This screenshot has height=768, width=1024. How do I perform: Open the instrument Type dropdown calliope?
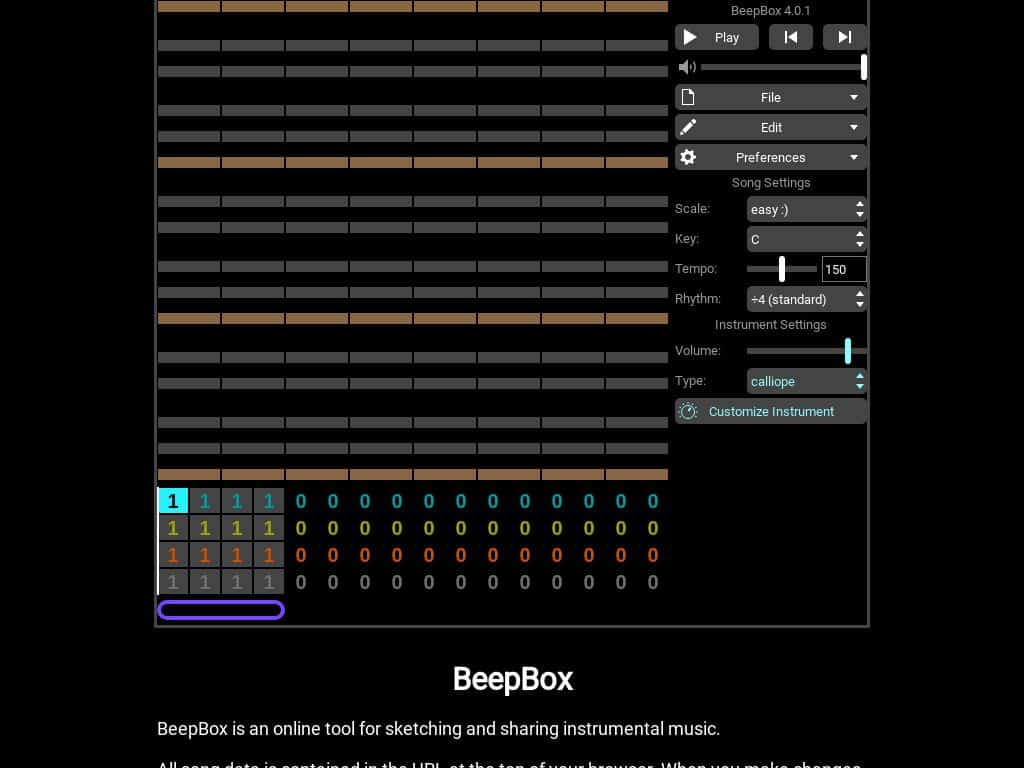807,381
